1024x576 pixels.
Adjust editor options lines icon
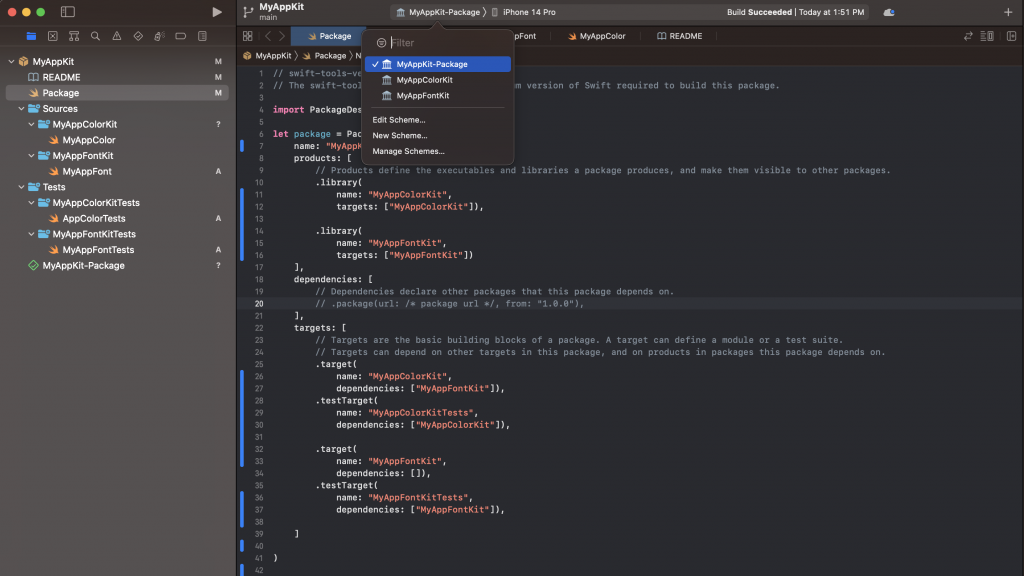[x=987, y=36]
